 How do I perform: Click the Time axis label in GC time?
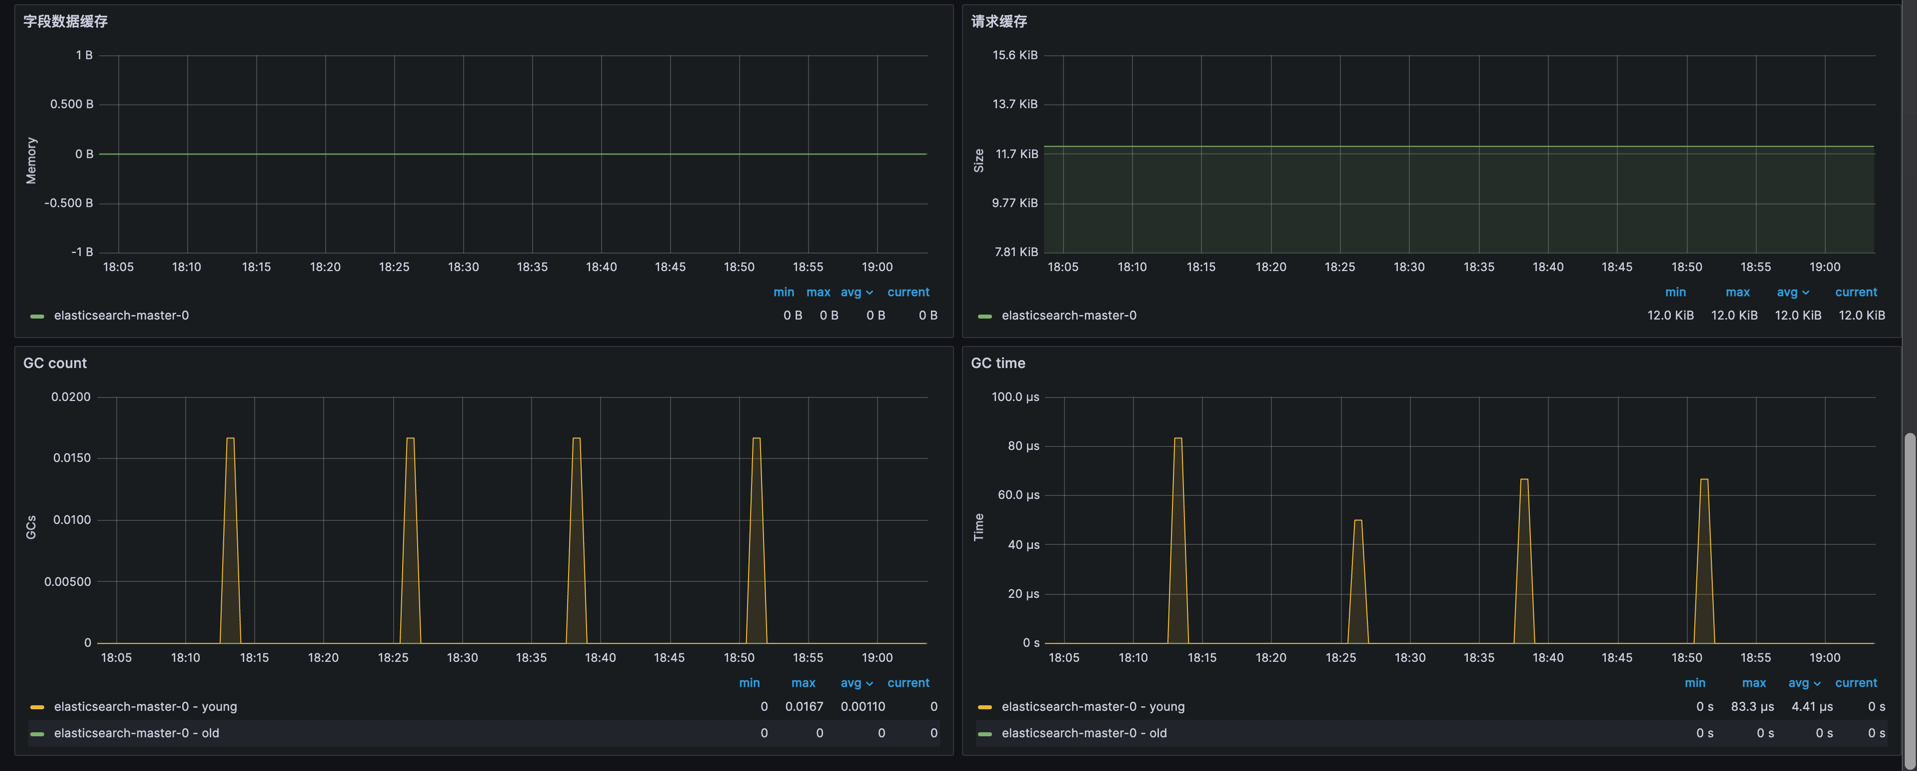click(x=979, y=528)
